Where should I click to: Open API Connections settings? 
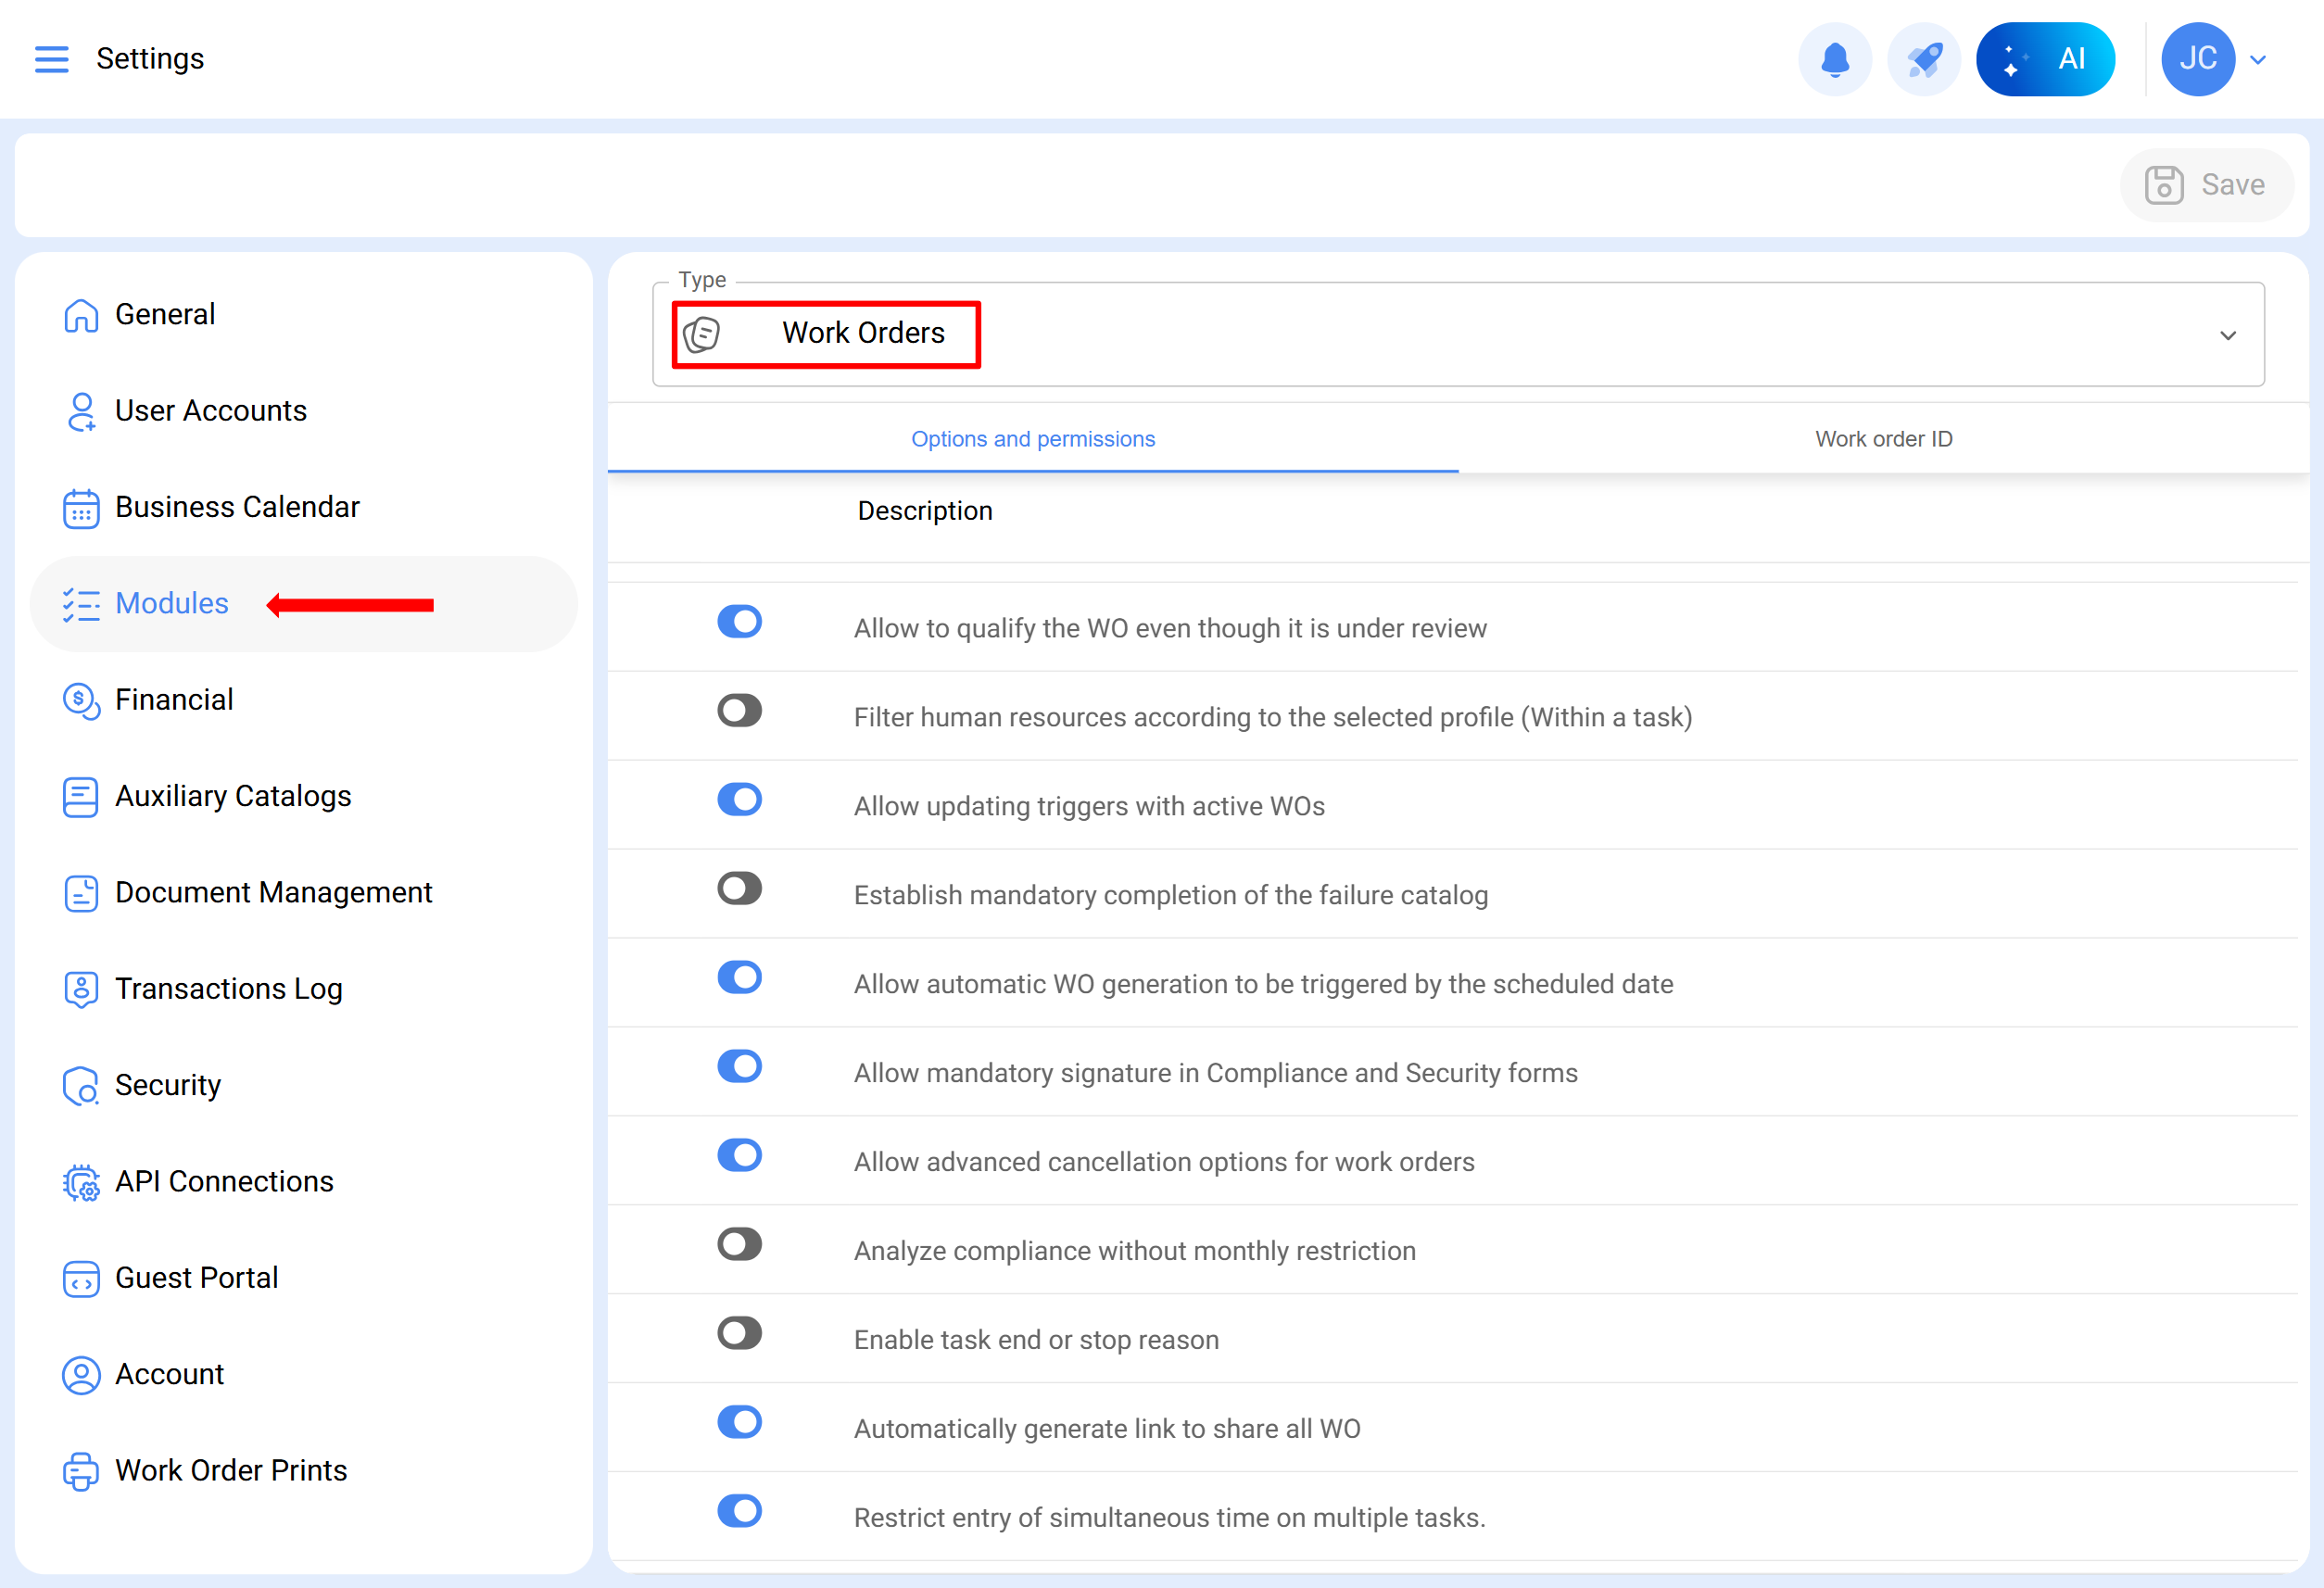pos(224,1181)
